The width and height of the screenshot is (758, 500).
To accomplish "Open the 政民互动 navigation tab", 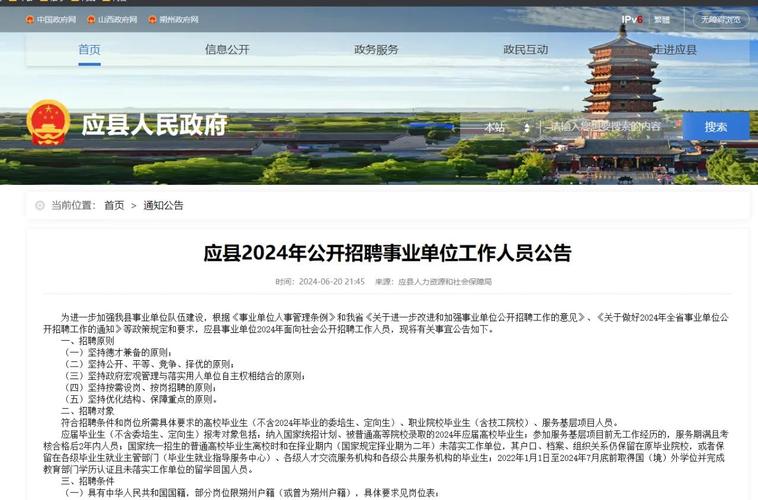I will coord(525,49).
